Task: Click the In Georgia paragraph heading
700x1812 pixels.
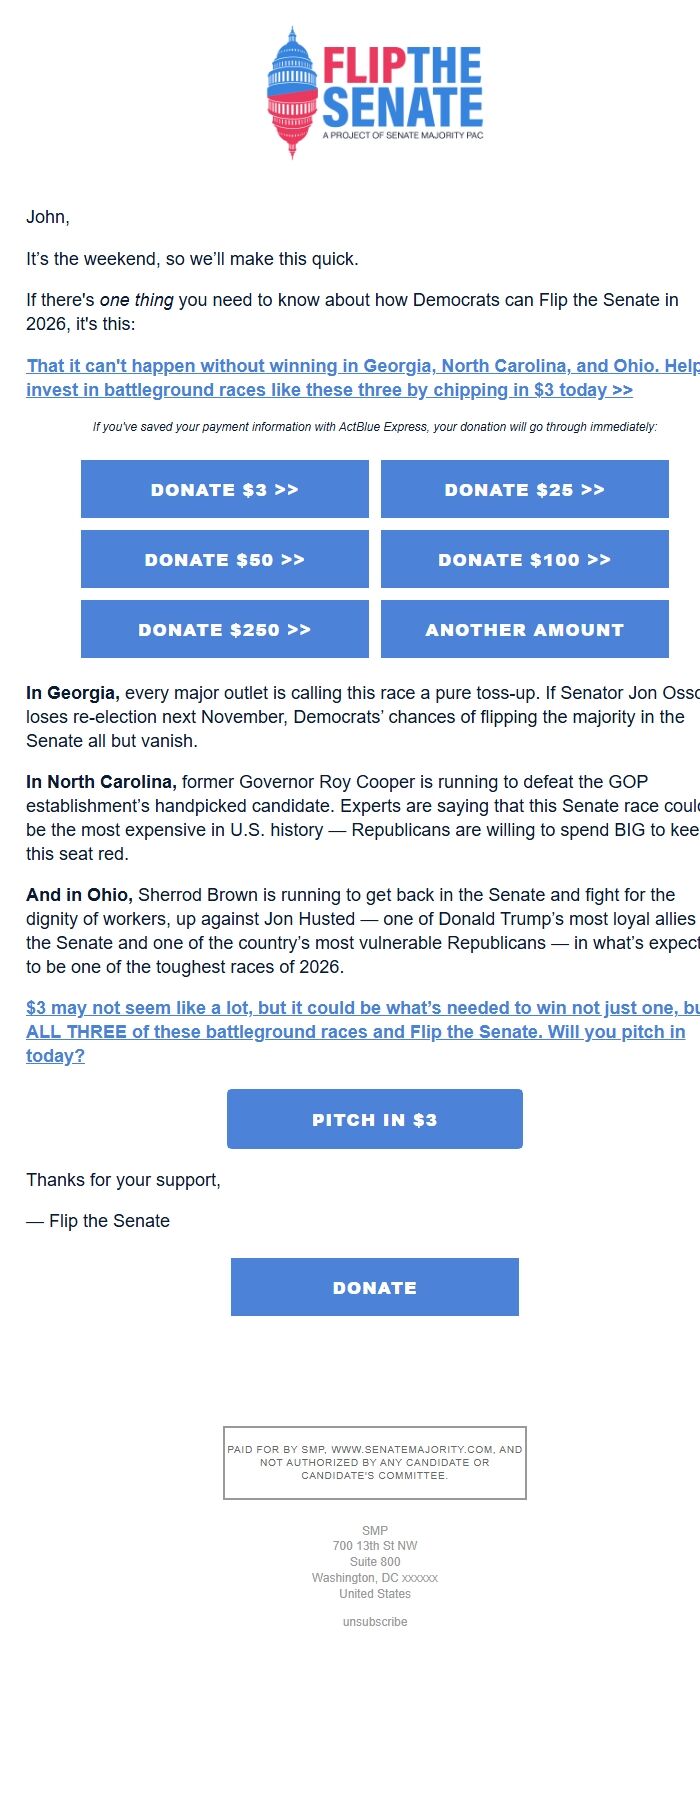Action: point(62,692)
